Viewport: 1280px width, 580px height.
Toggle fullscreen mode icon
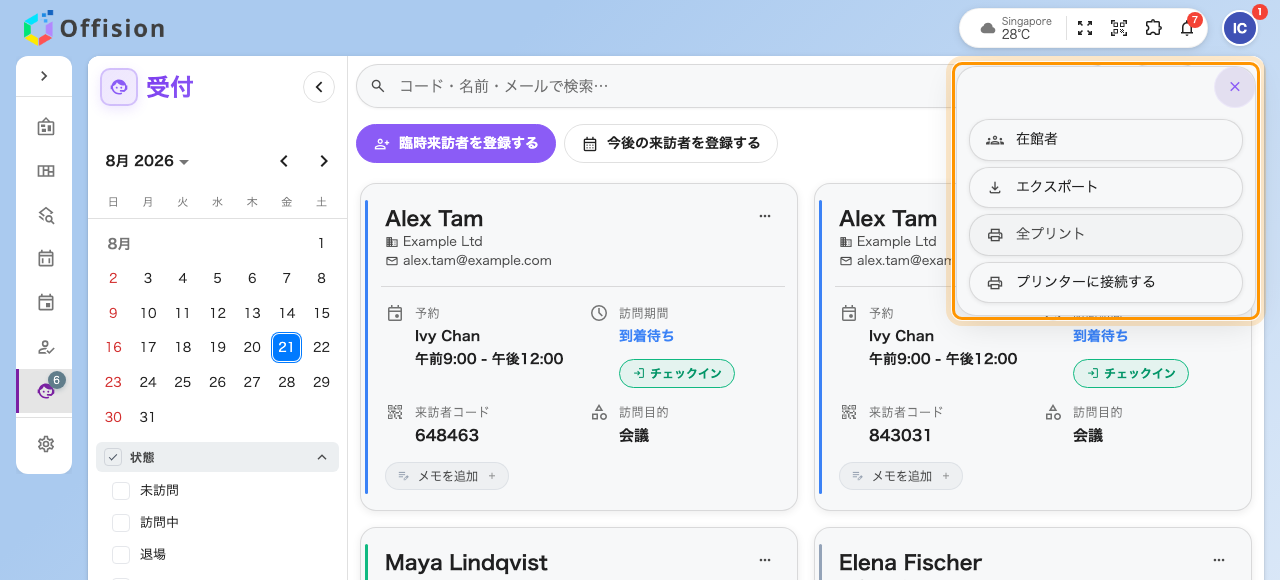click(1085, 28)
